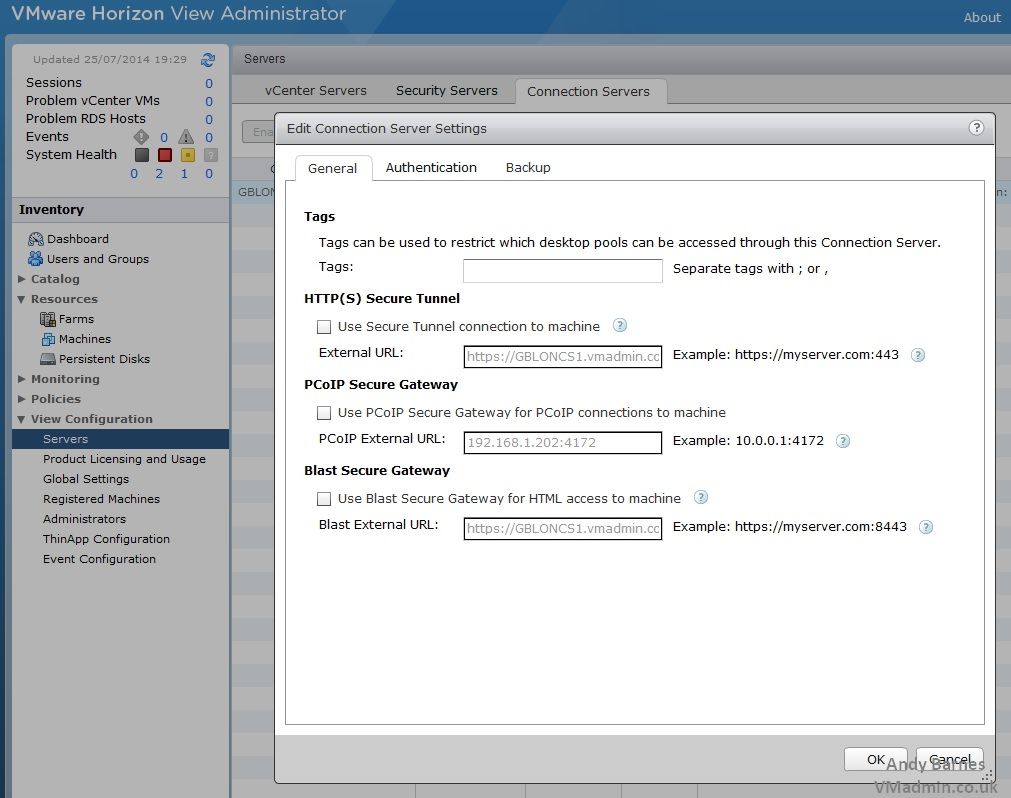Select the Users and Groups icon
The height and width of the screenshot is (798, 1011).
click(35, 259)
